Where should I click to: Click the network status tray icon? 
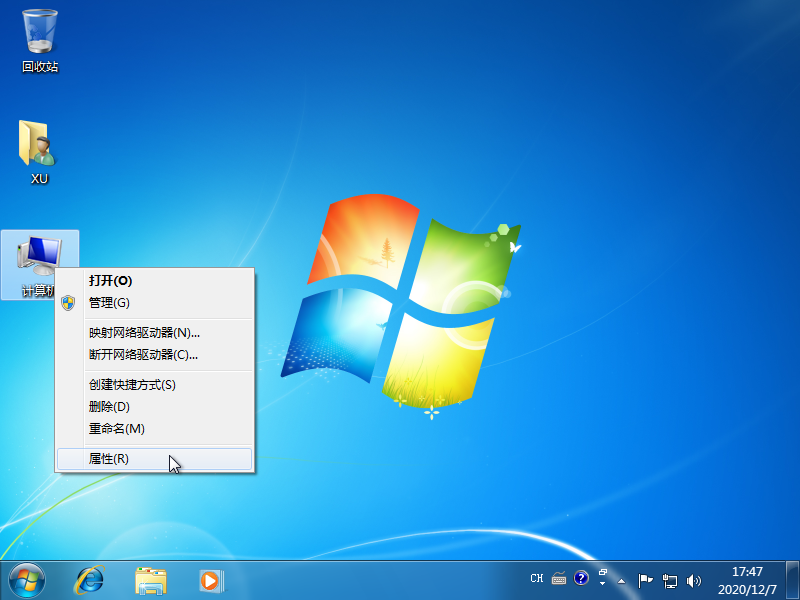pos(670,579)
